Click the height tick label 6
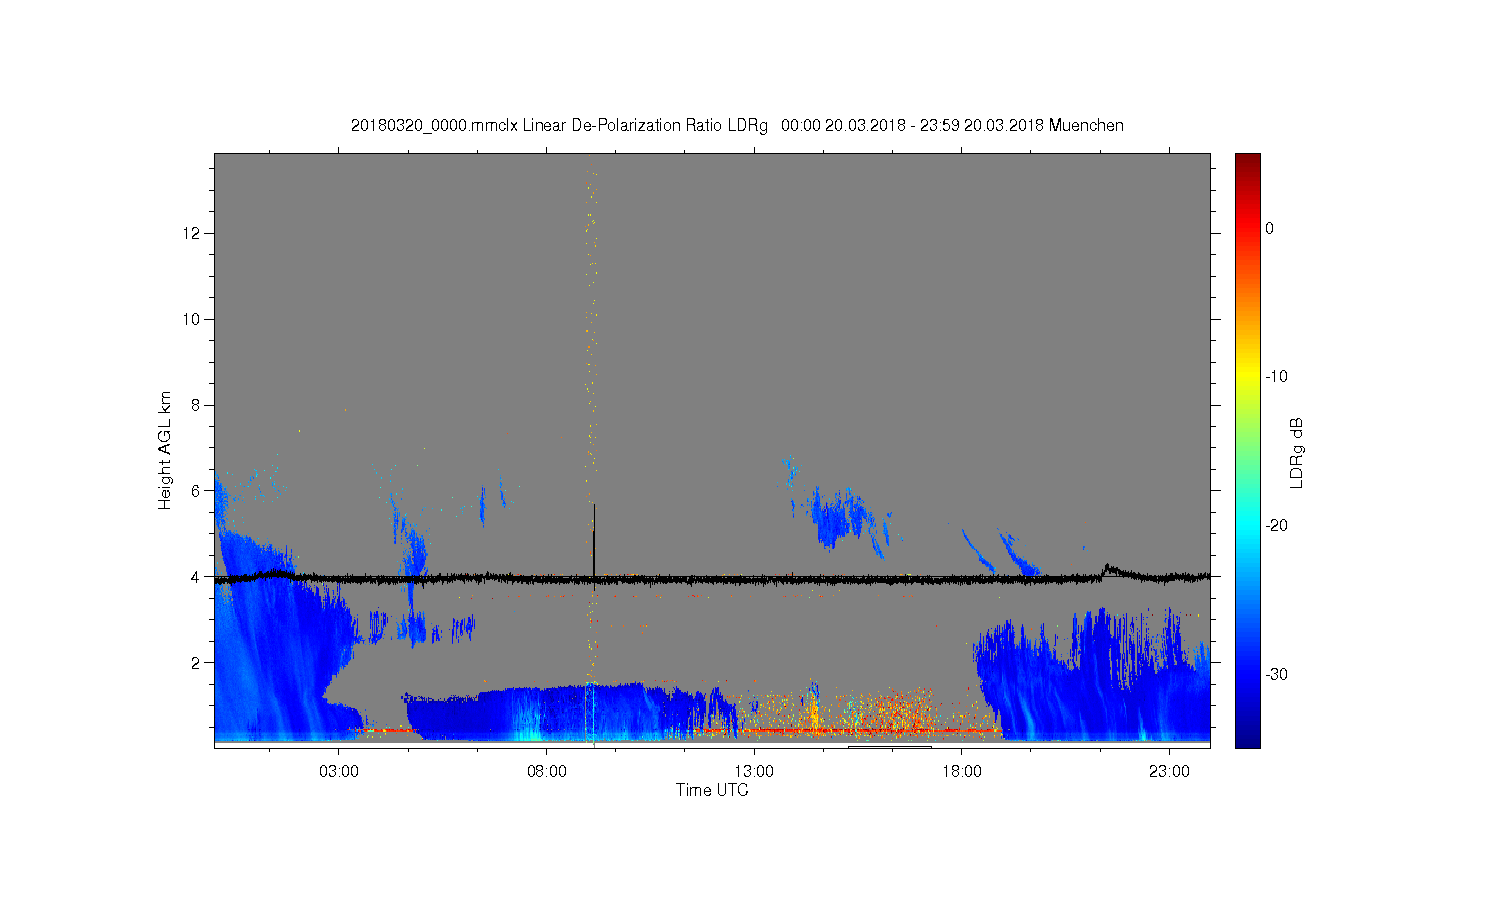The image size is (1500, 900). tap(196, 491)
